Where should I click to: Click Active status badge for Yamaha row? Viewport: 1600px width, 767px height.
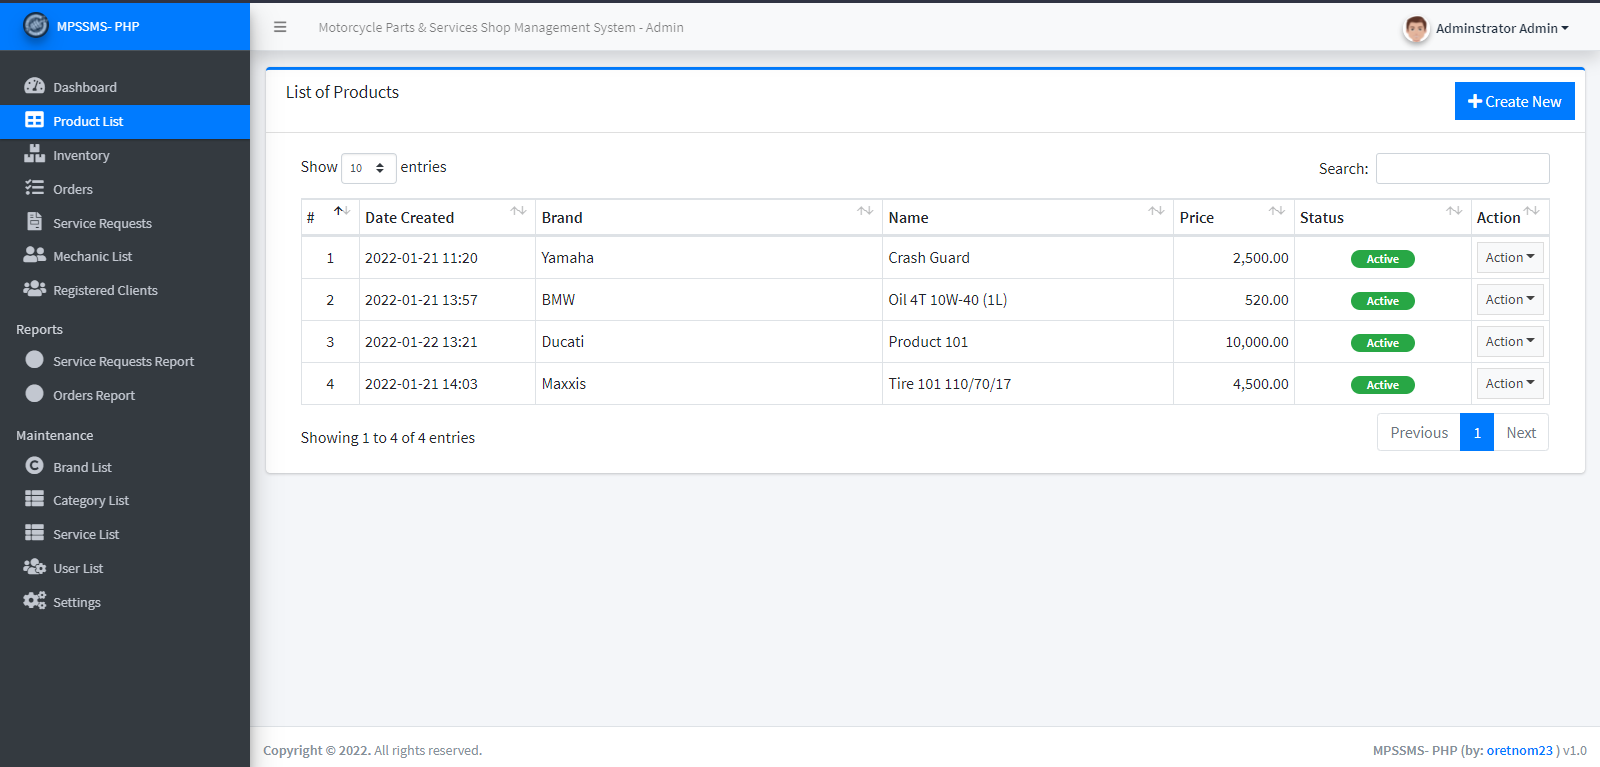[1383, 259]
